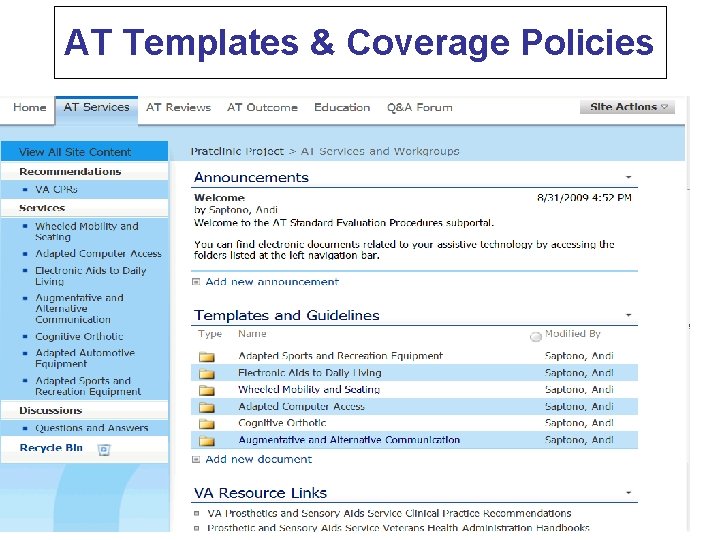Image resolution: width=720 pixels, height=540 pixels.
Task: Open VA CPRs in the sidebar
Action: click(x=56, y=189)
